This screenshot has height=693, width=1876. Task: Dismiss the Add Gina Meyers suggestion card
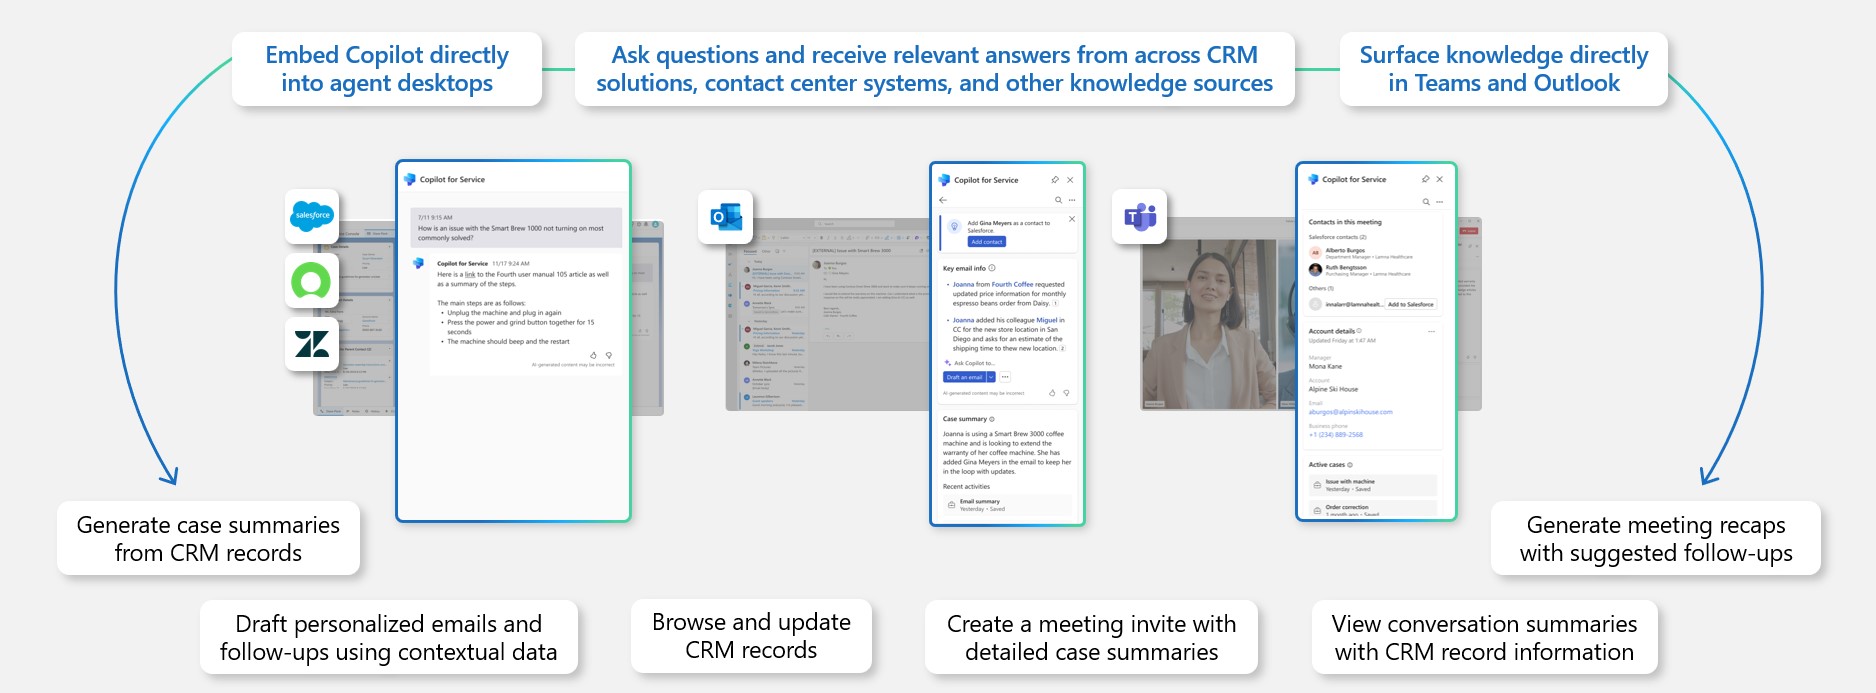tap(1072, 219)
